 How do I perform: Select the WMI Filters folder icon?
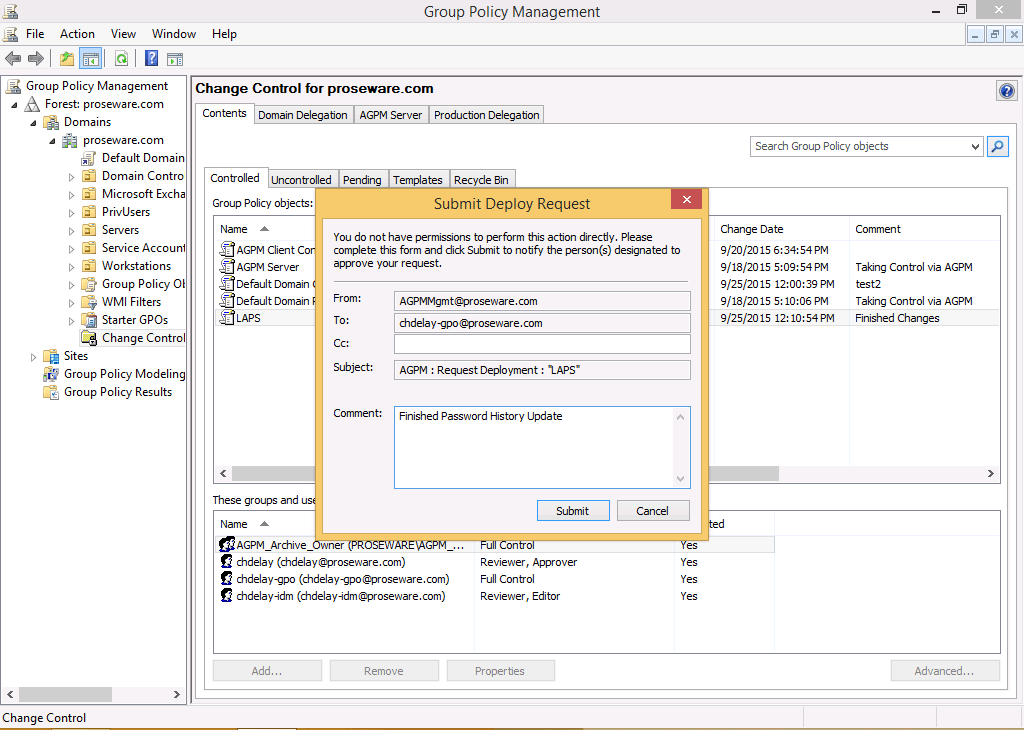click(x=89, y=302)
